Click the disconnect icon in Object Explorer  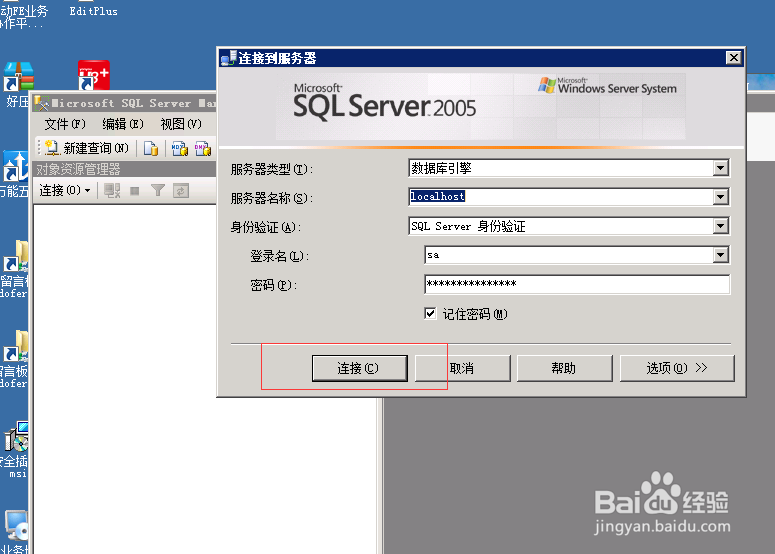[112, 191]
